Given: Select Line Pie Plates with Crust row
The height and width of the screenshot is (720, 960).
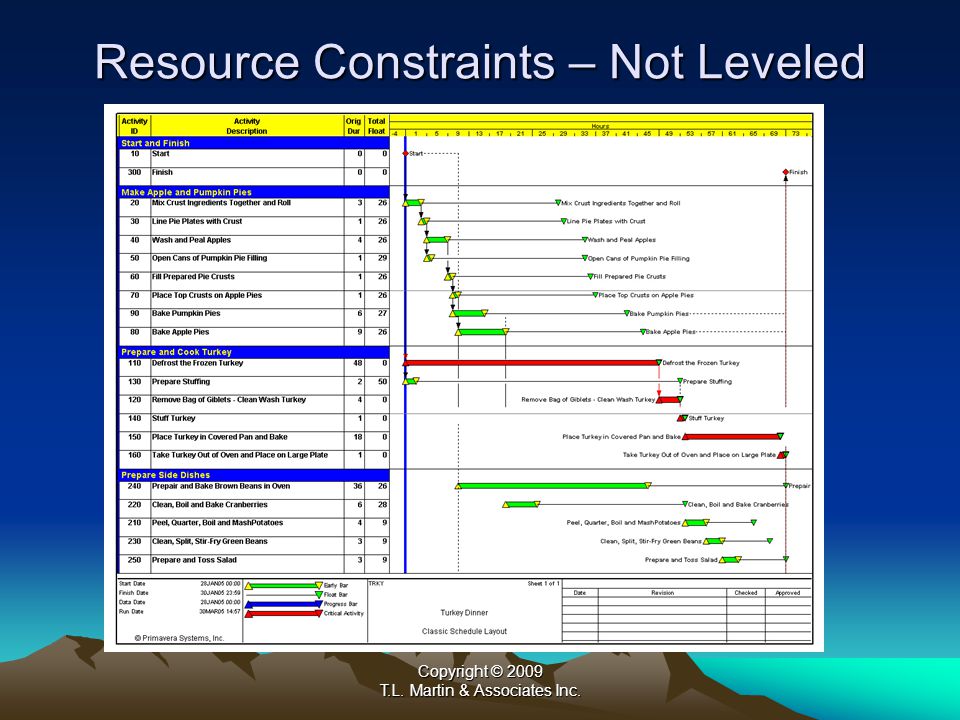Looking at the screenshot, I should click(x=253, y=225).
